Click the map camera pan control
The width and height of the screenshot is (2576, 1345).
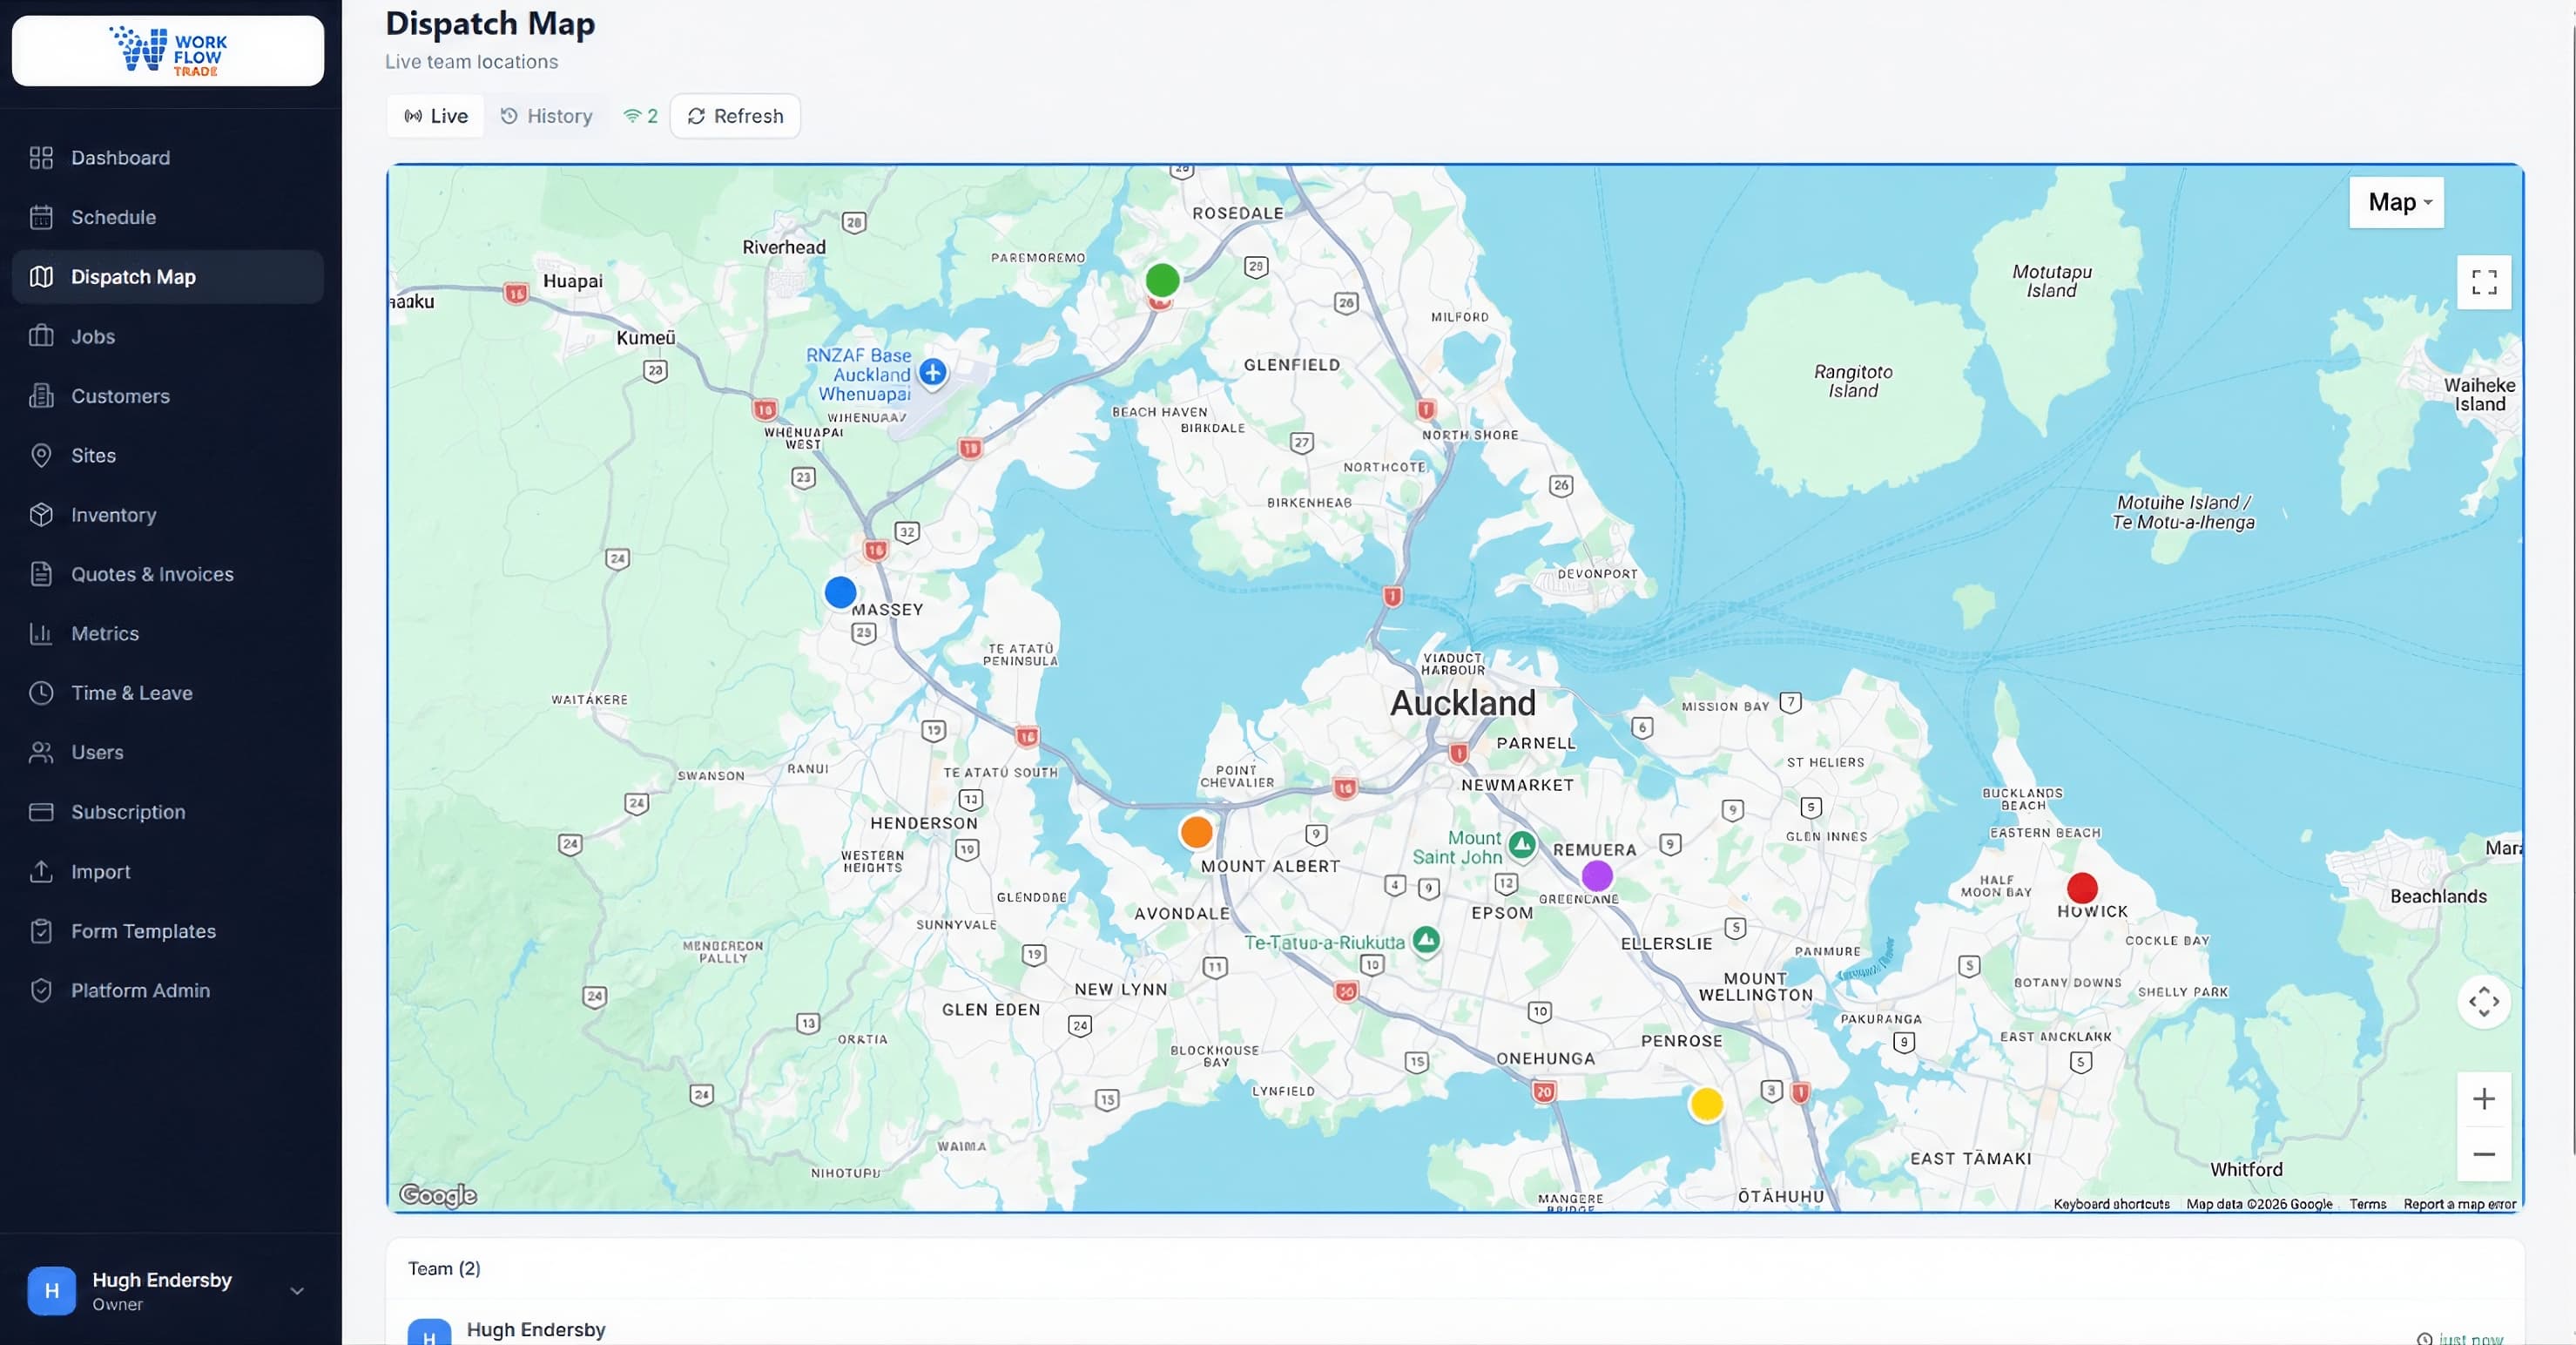tap(2484, 1001)
